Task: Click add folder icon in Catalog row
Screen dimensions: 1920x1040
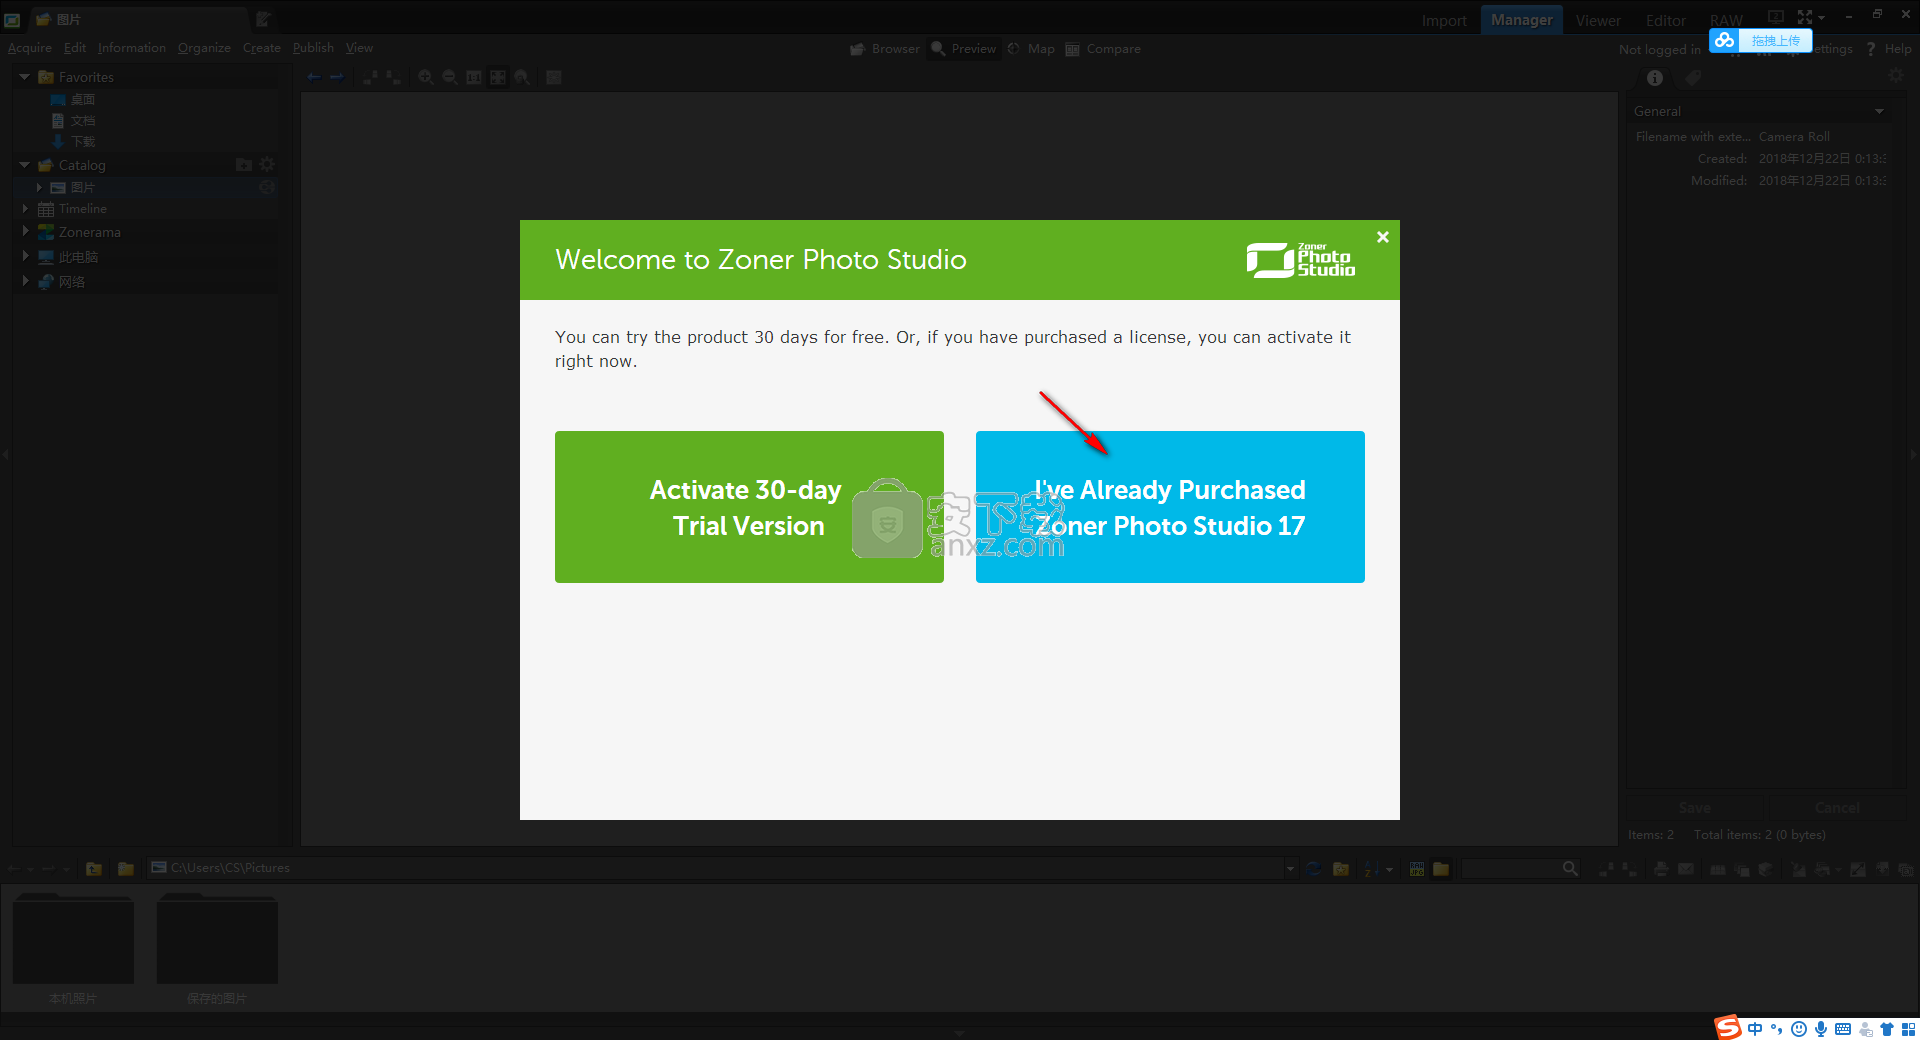Action: point(243,164)
